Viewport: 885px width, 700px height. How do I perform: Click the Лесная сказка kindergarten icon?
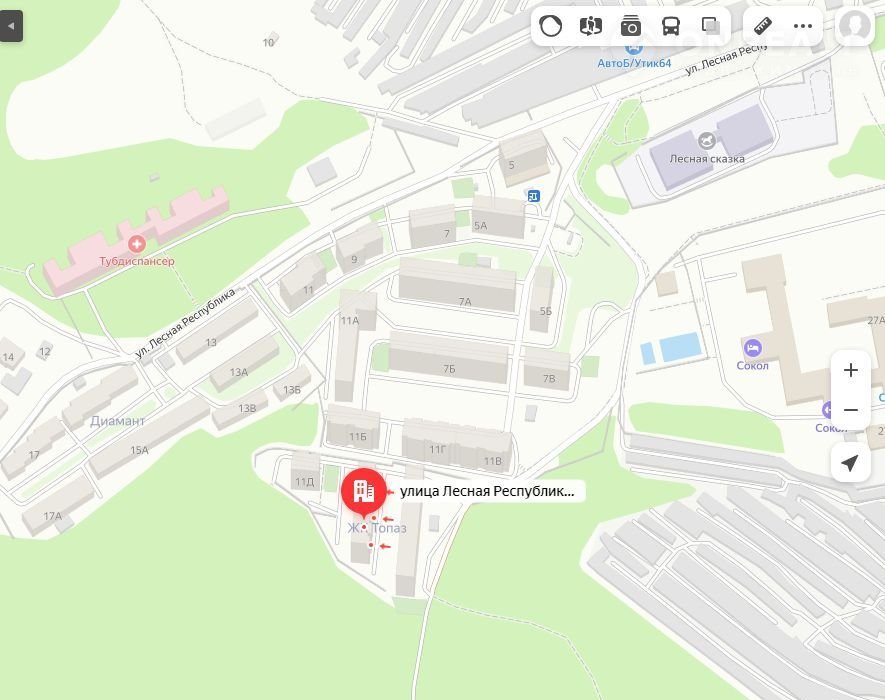[707, 141]
